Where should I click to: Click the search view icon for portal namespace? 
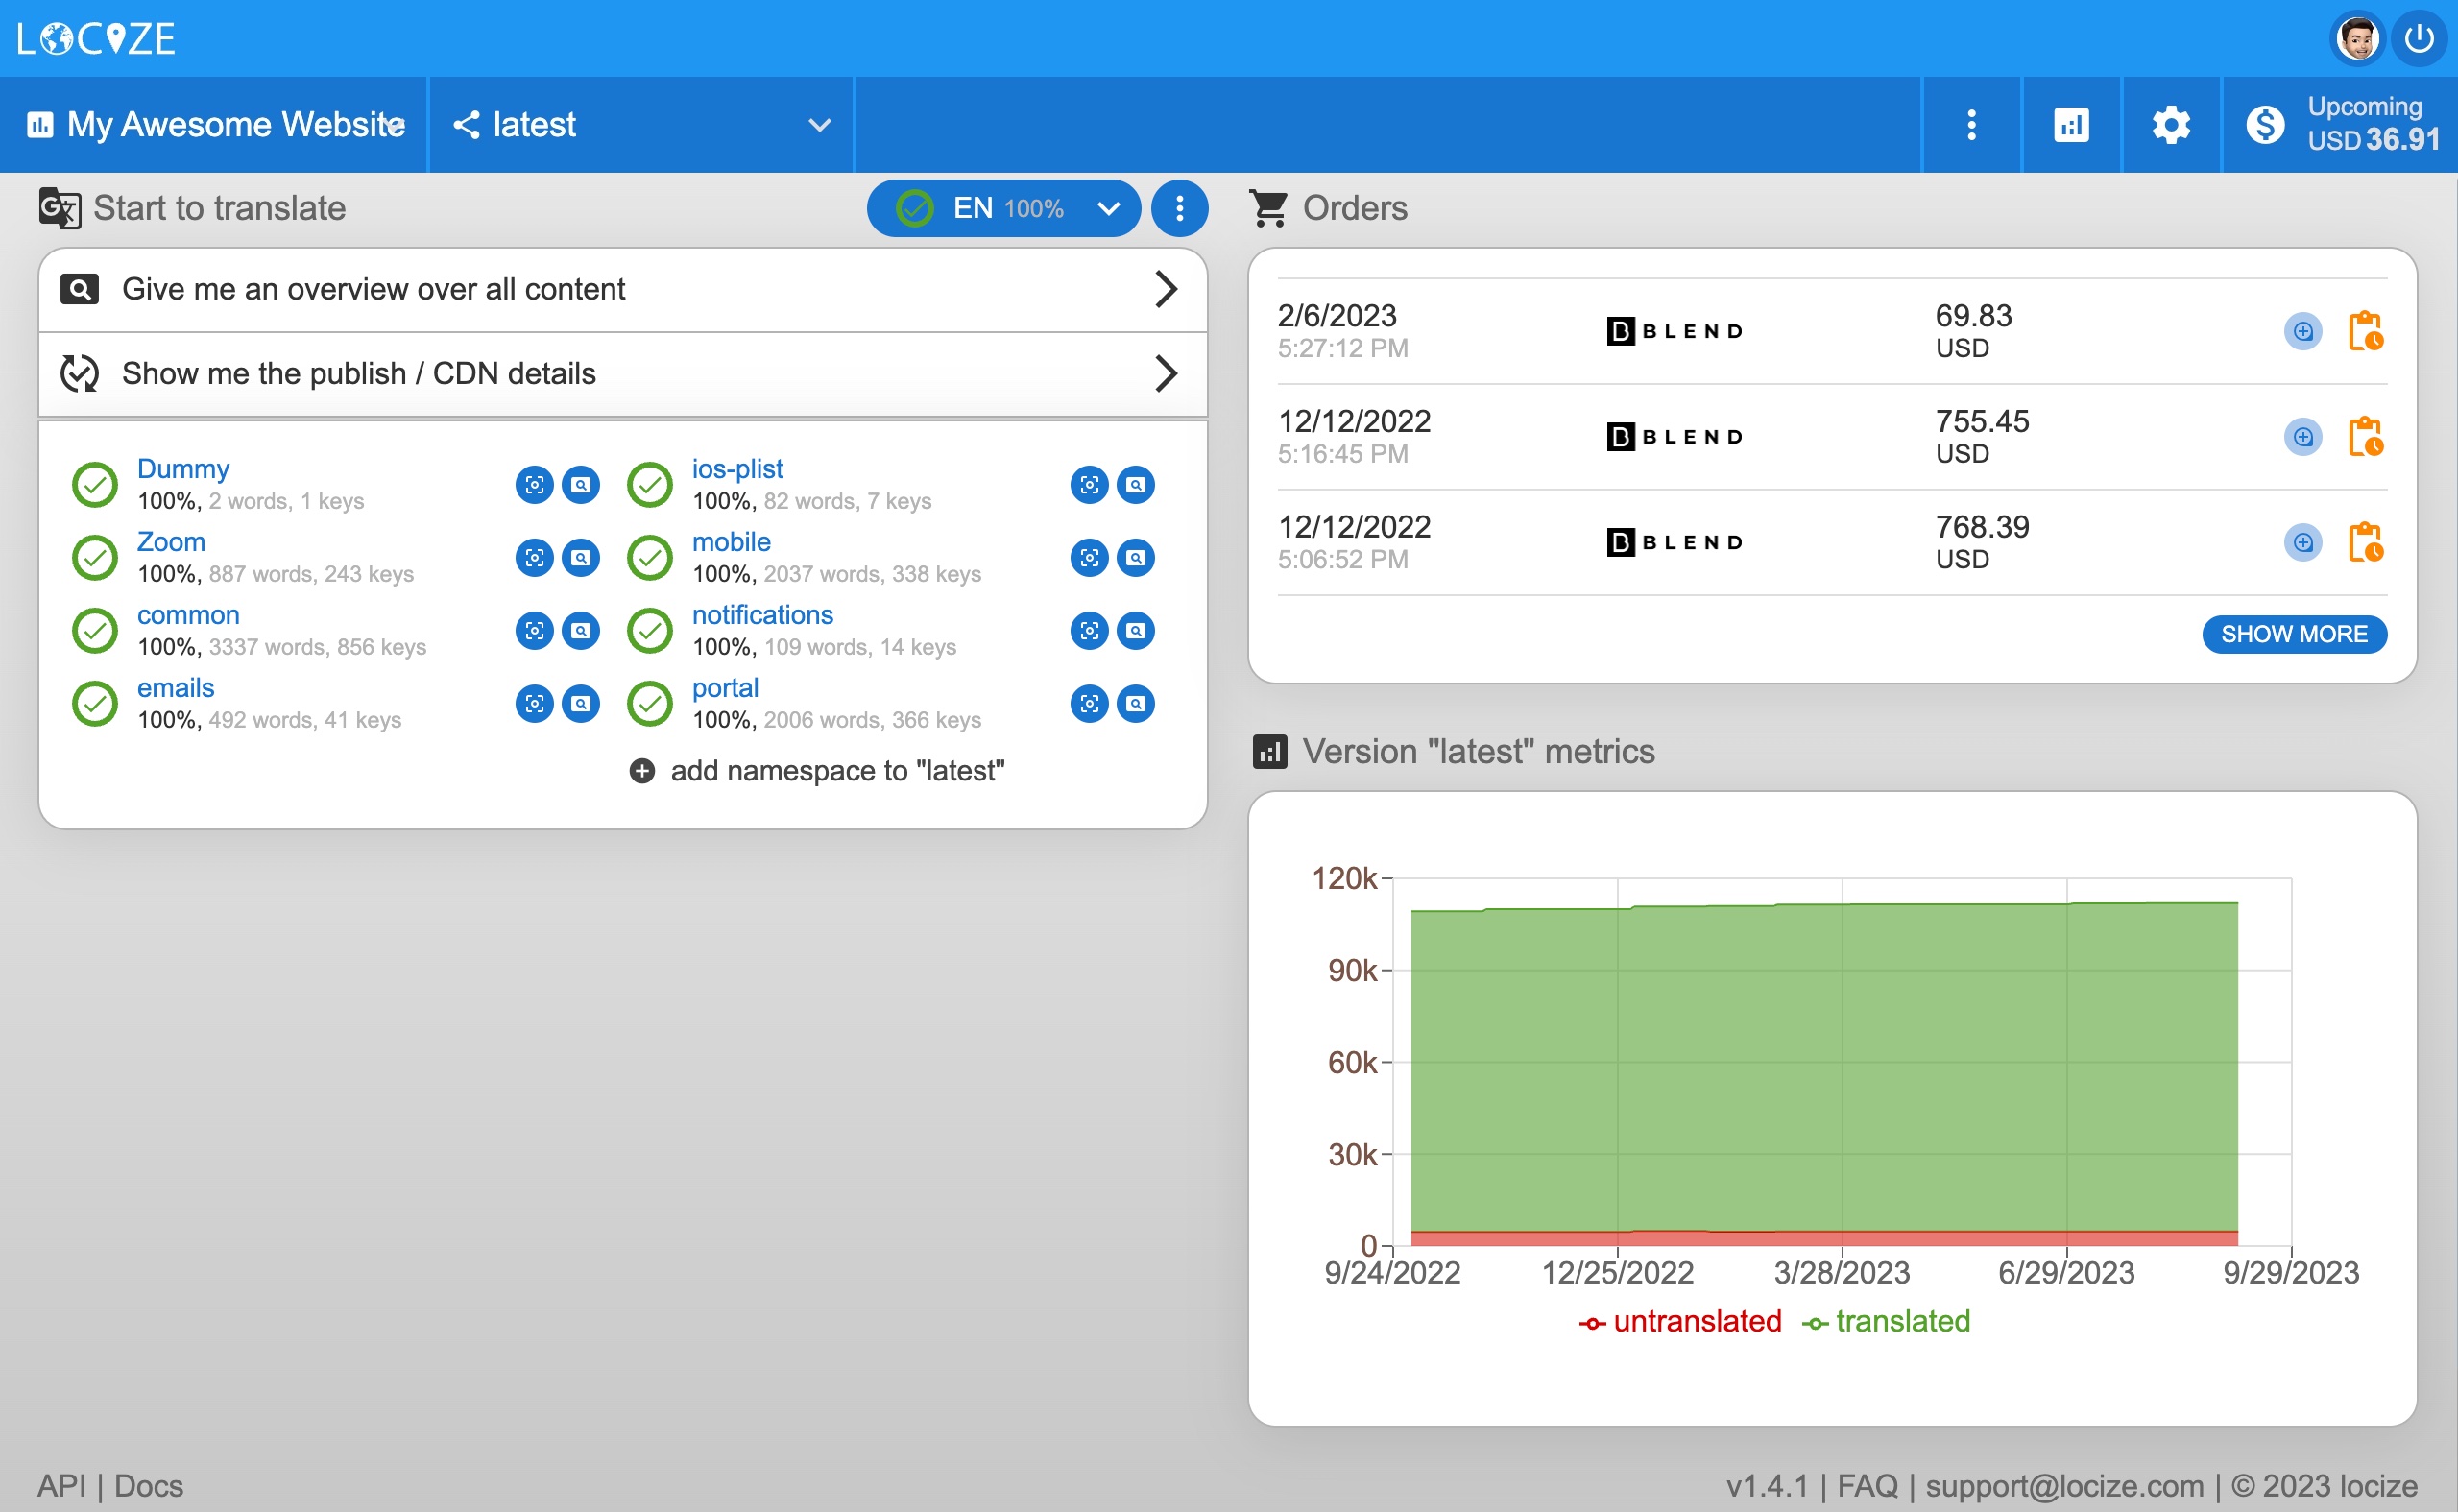point(1135,704)
